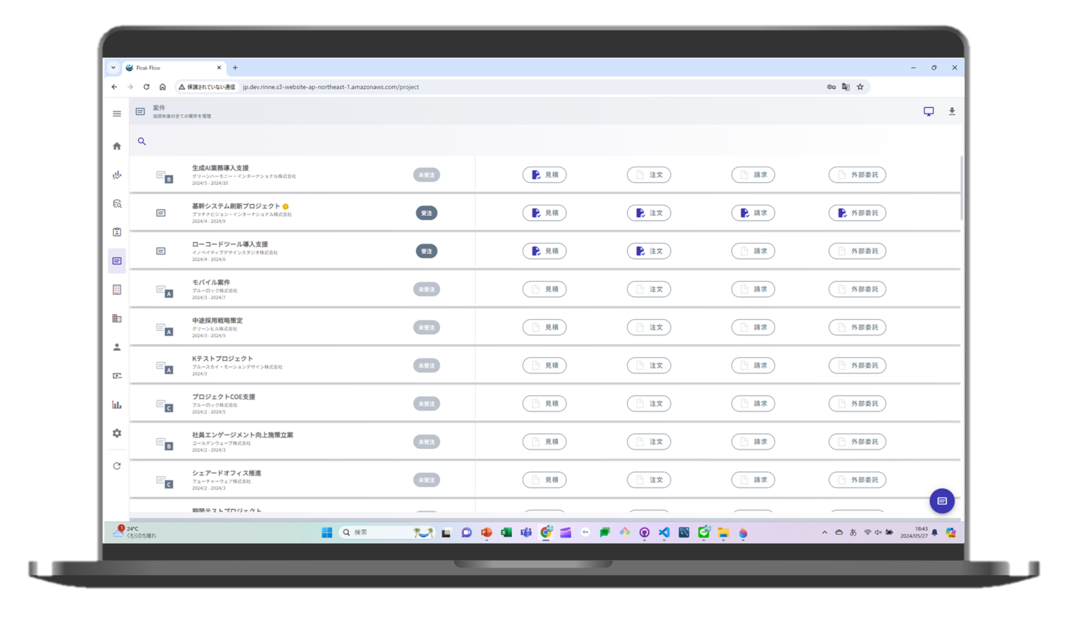Click the project icon for 生成AI業務導入支援

pyautogui.click(x=164, y=176)
